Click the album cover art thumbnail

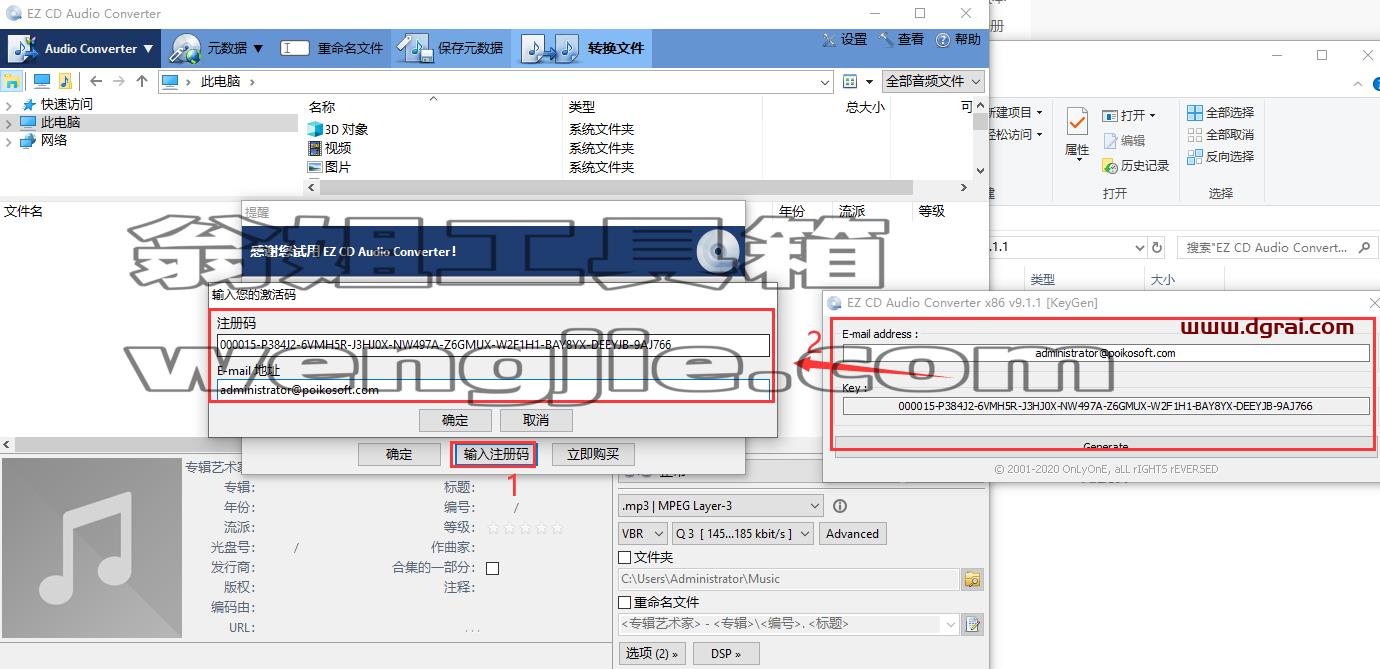point(92,547)
